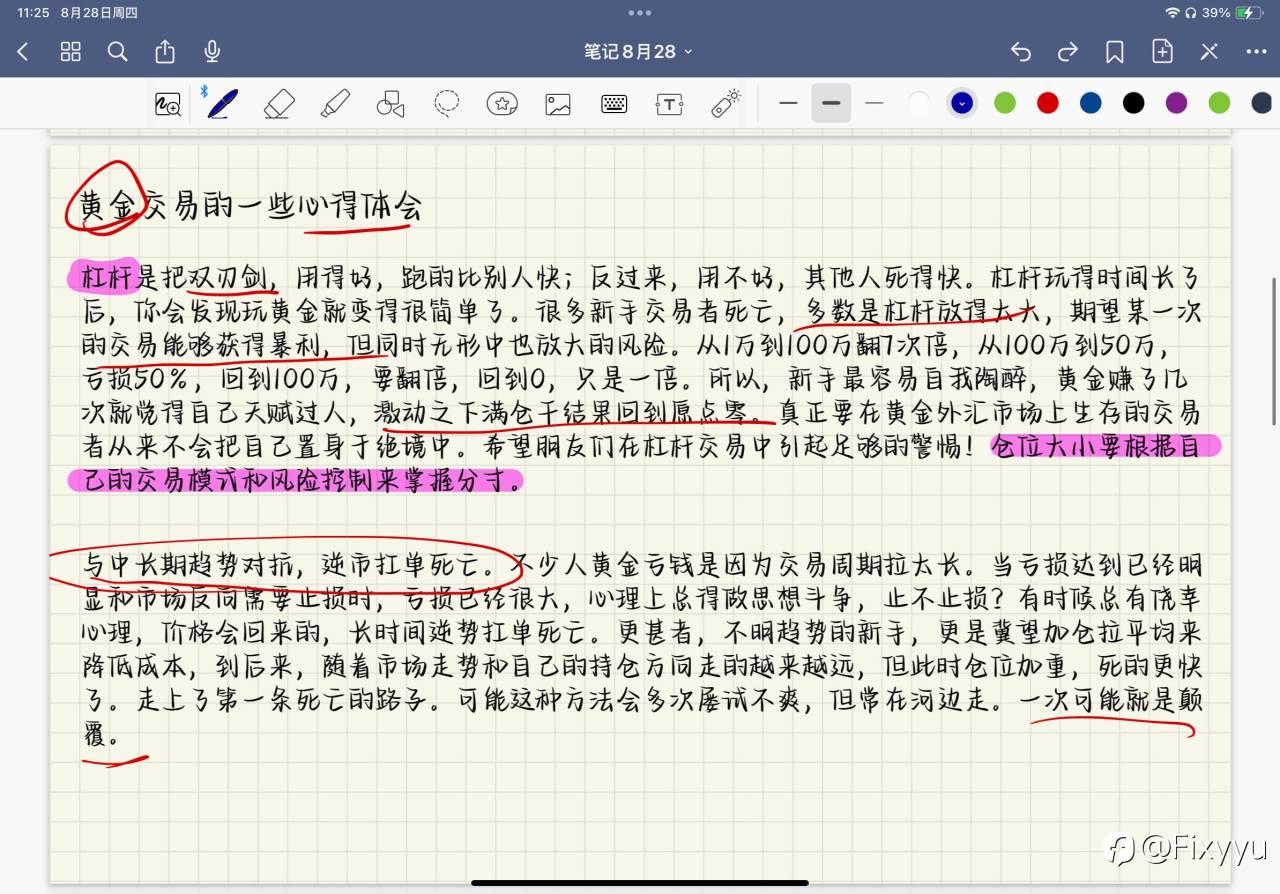Tap the underlined phrase 一次可能就是颠
1280x894 pixels.
coord(1110,701)
